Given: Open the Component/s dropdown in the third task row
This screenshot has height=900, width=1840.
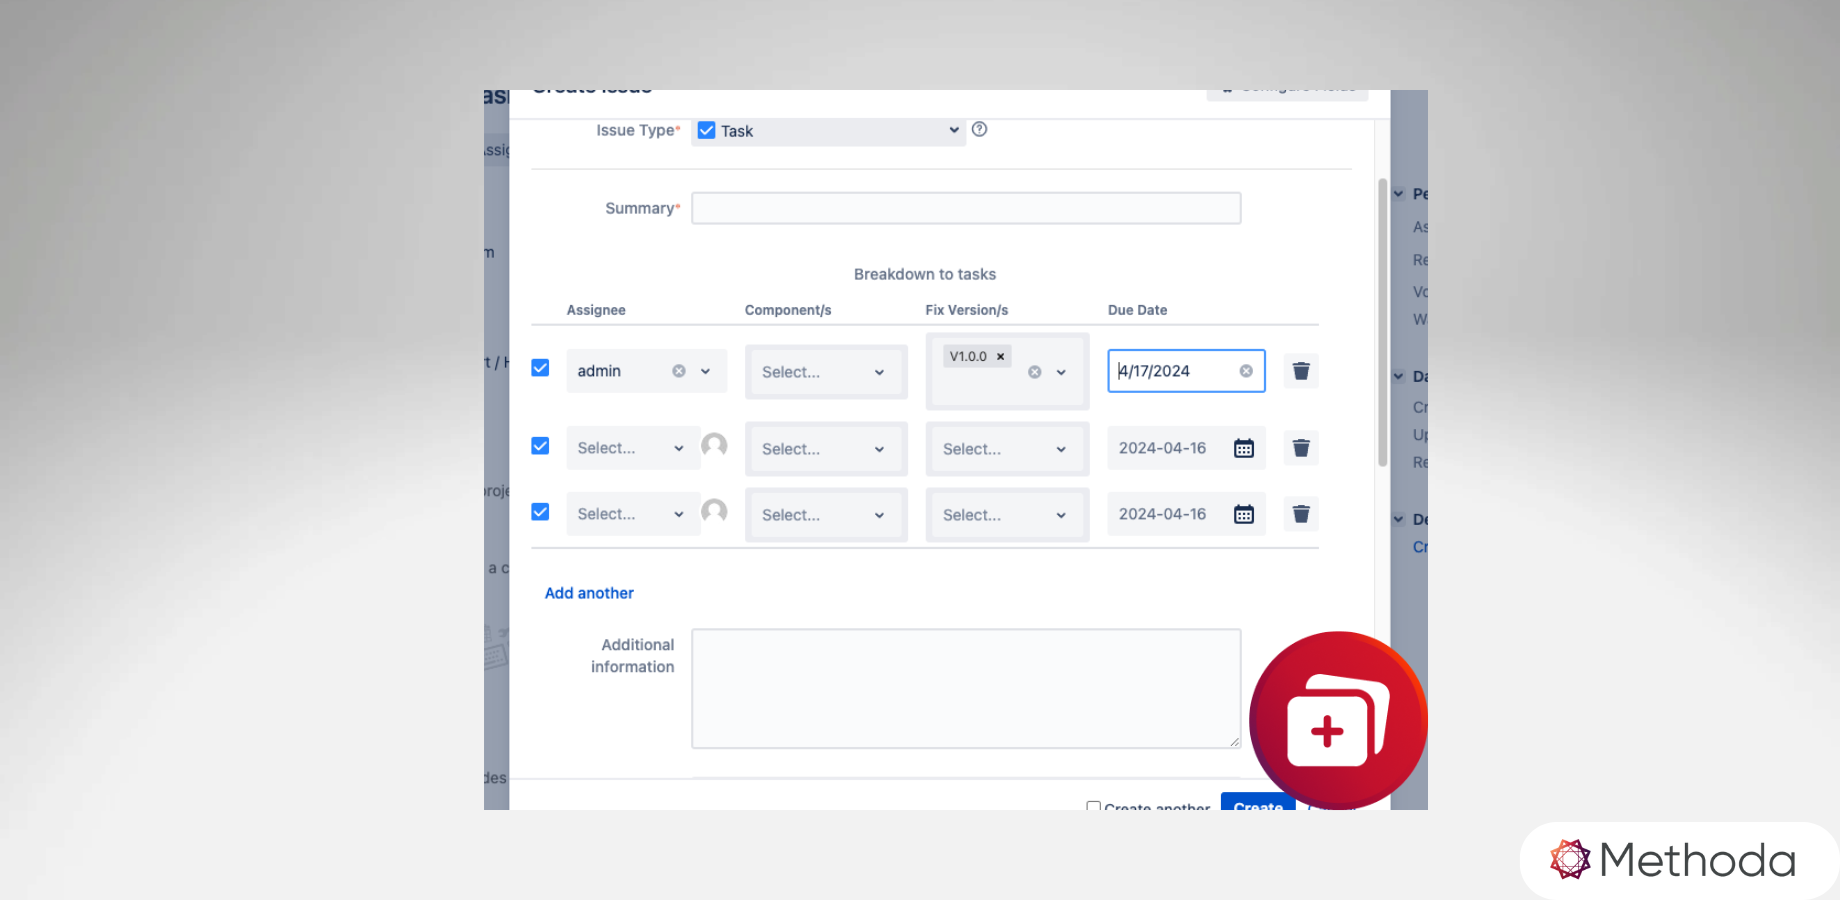Looking at the screenshot, I should pyautogui.click(x=826, y=515).
